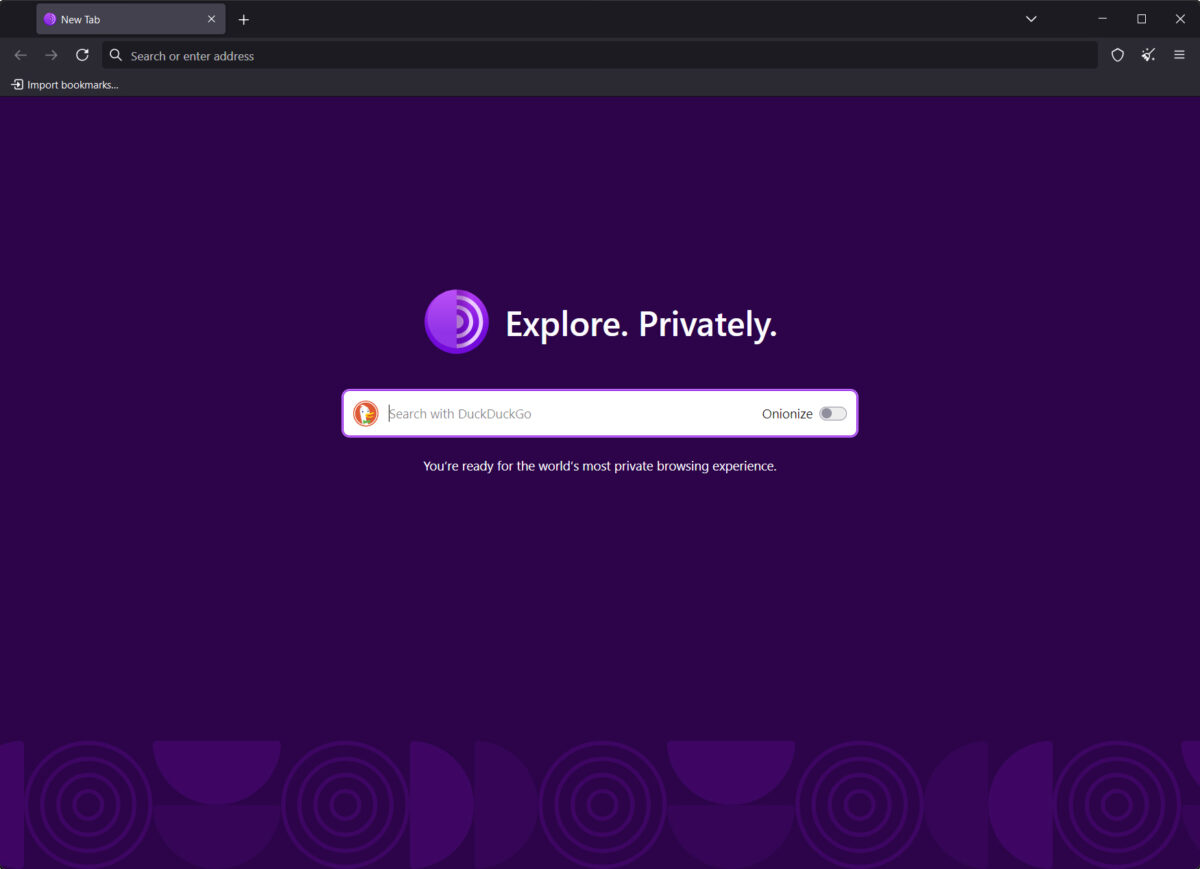The height and width of the screenshot is (869, 1200).
Task: Minimize the browser window
Action: click(x=1102, y=18)
